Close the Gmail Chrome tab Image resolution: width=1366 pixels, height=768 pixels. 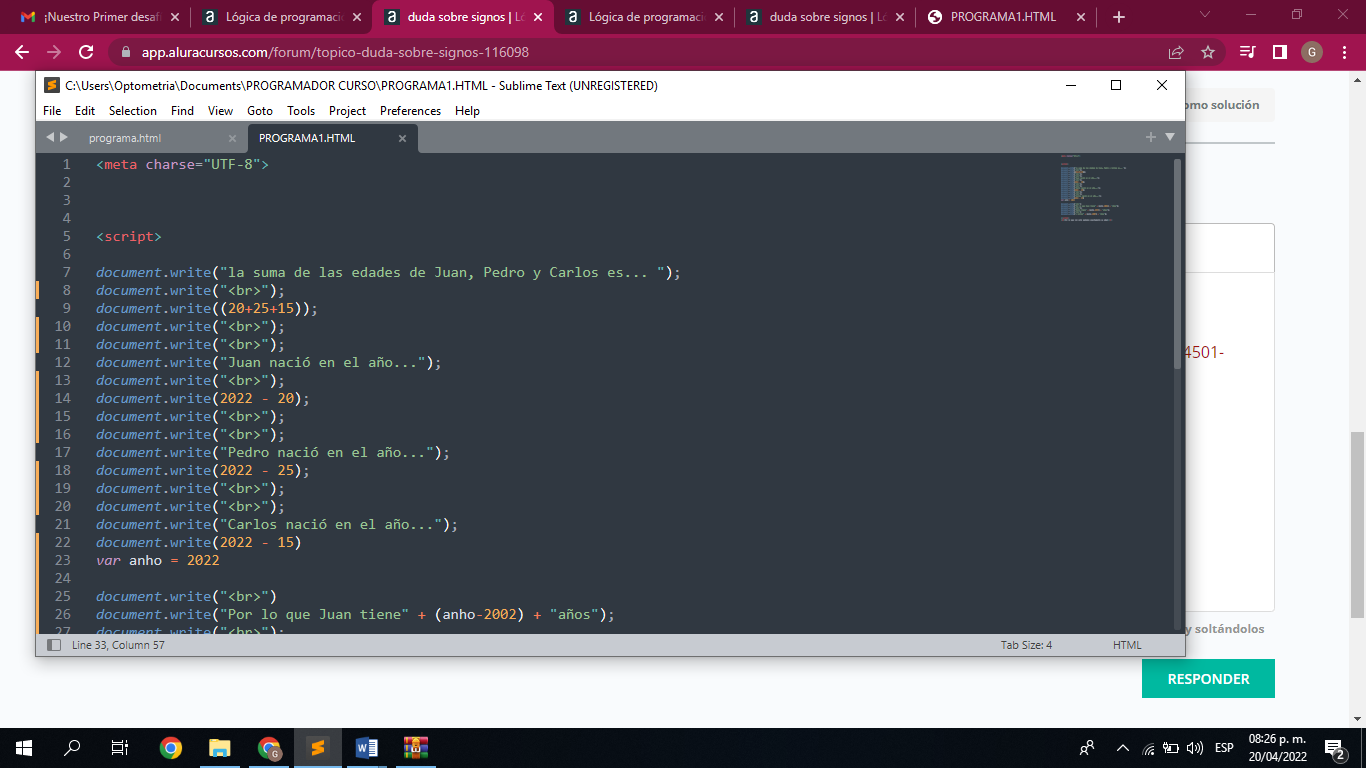click(x=175, y=17)
